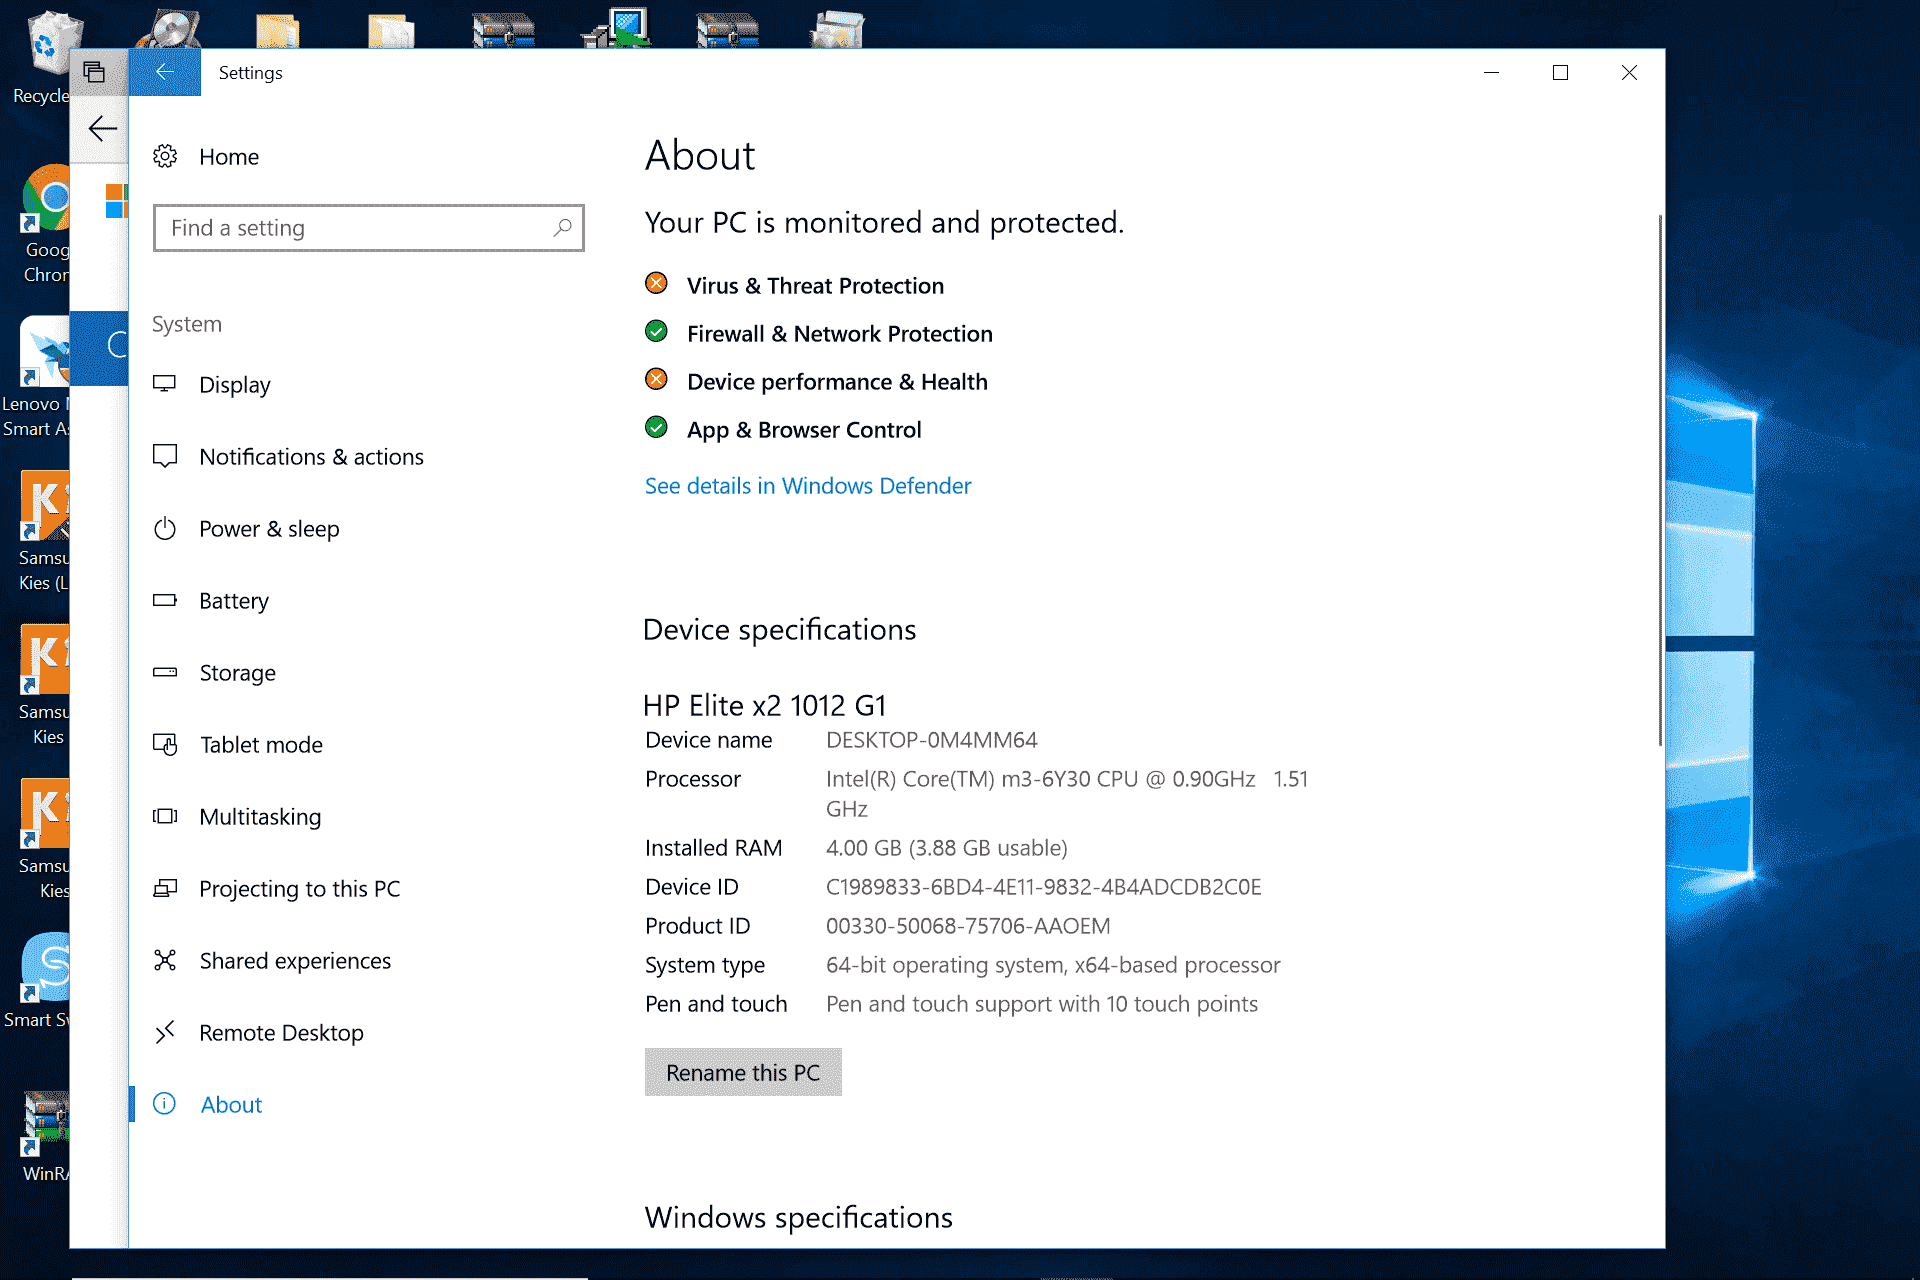The width and height of the screenshot is (1920, 1280).
Task: Click the Virus & Threat Protection warning icon
Action: (656, 284)
